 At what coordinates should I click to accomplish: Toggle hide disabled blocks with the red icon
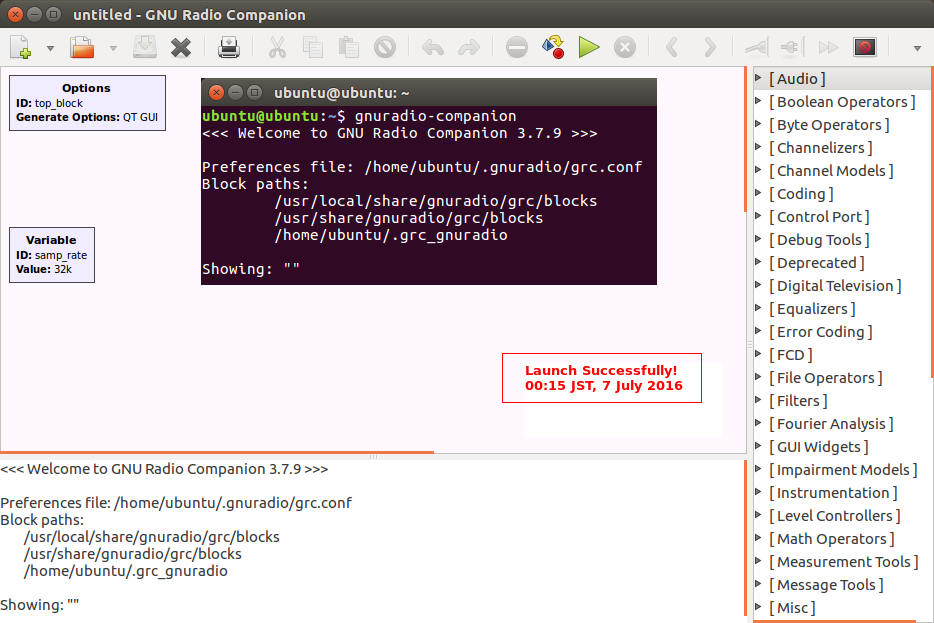tap(865, 47)
